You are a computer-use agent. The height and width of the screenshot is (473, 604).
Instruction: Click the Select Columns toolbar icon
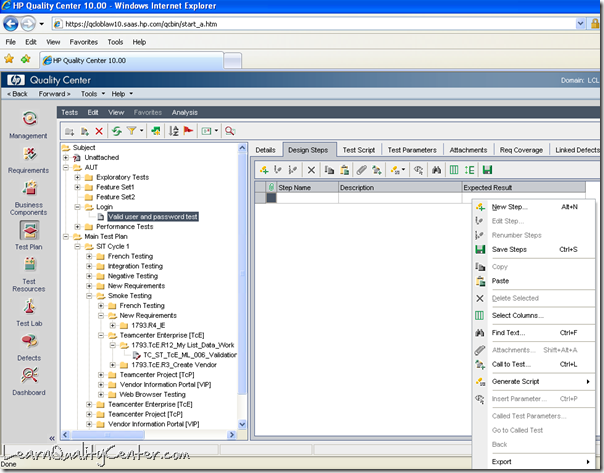point(454,170)
